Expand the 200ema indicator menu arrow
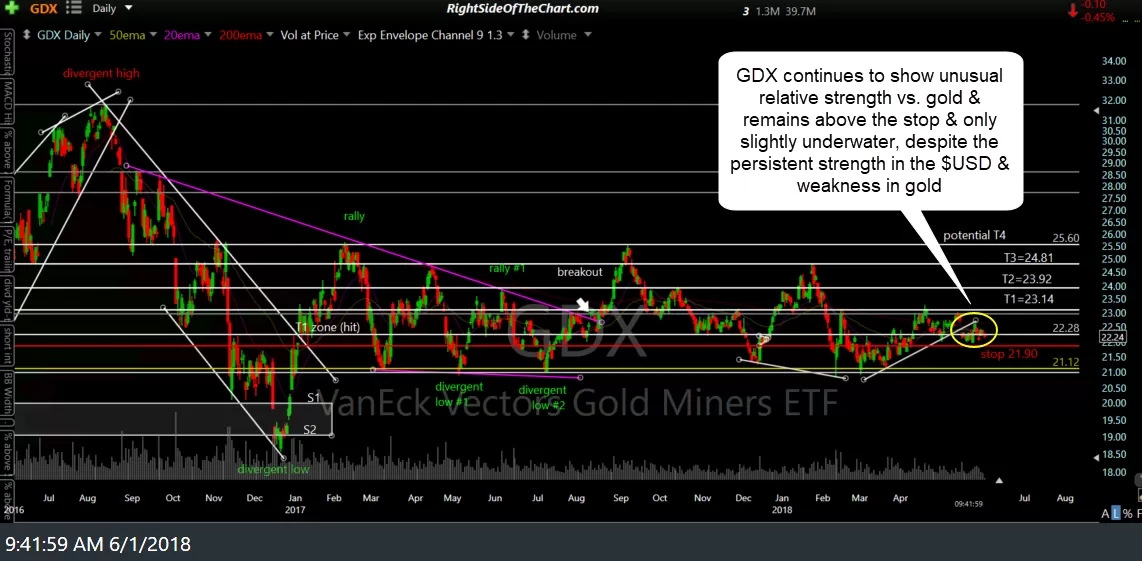Image resolution: width=1142 pixels, height=561 pixels. pos(269,35)
